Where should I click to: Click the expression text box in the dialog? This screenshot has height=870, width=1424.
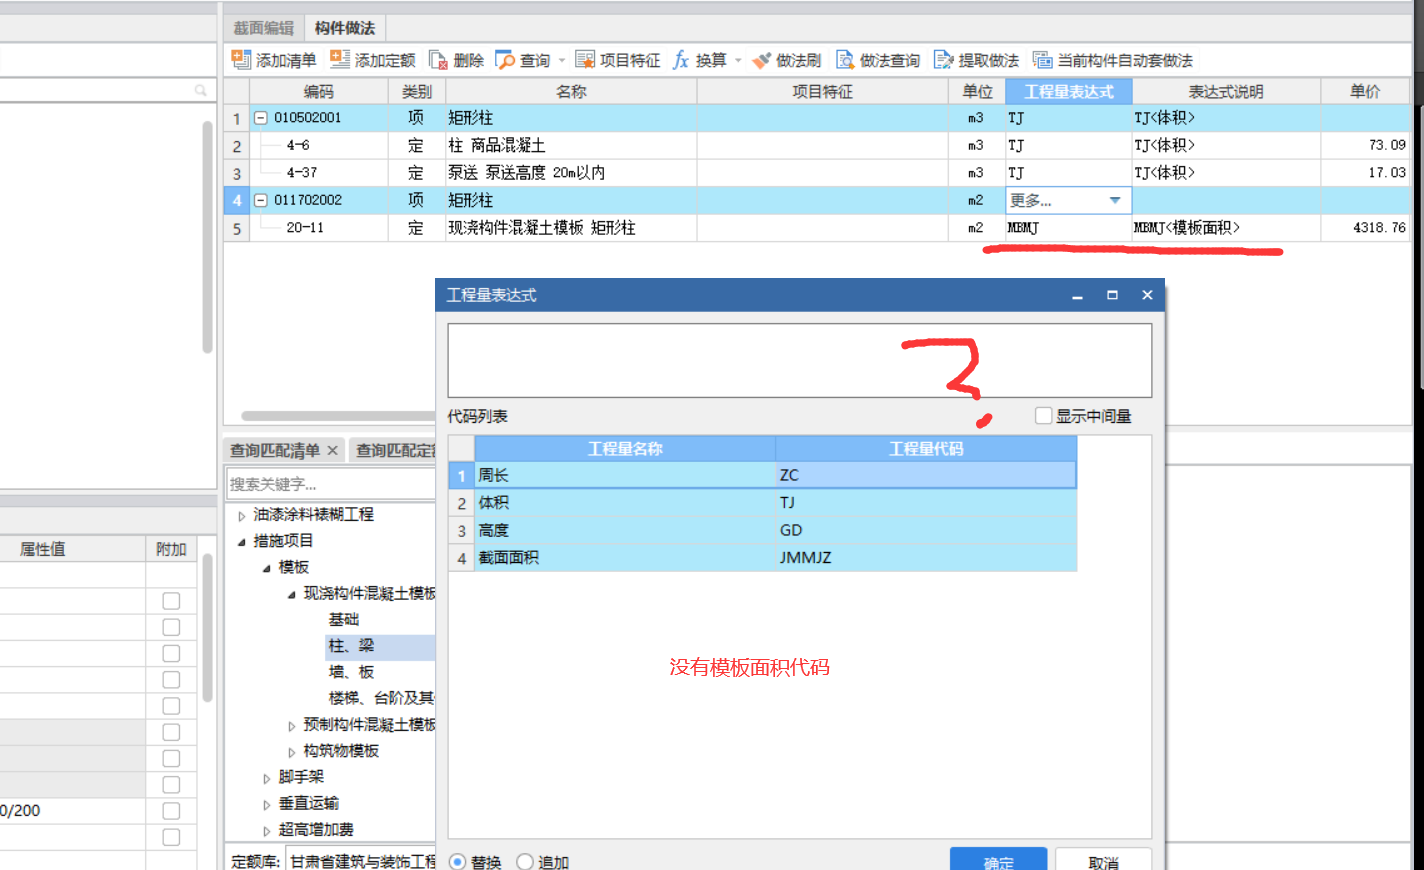(799, 360)
